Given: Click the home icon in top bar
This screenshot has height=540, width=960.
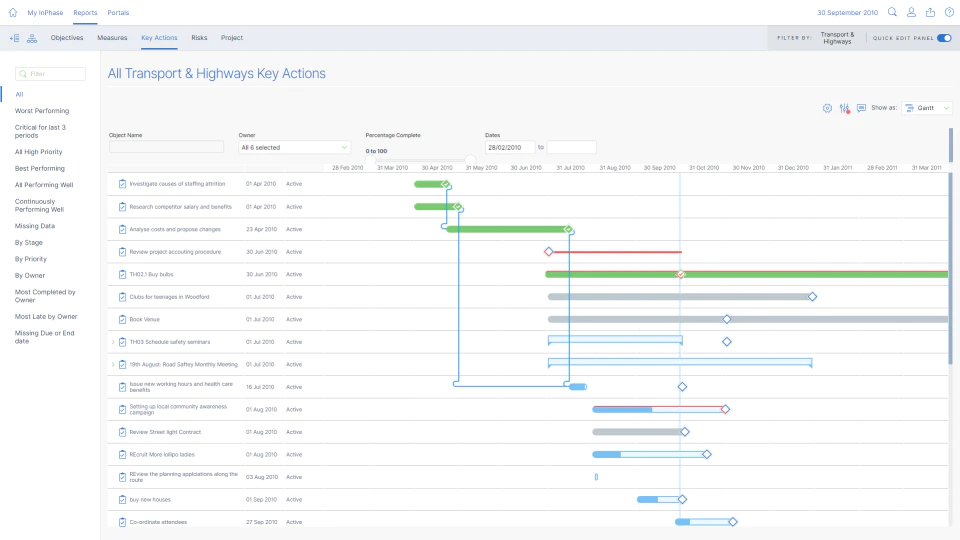Looking at the screenshot, I should pos(13,12).
